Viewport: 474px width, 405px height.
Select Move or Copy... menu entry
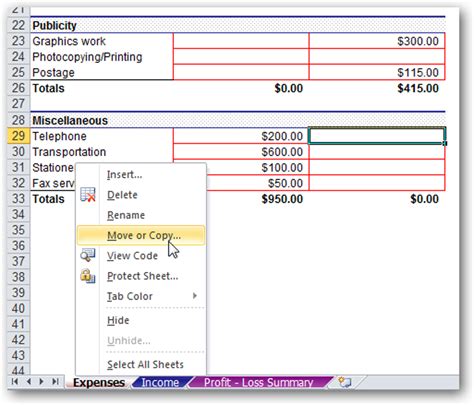pos(141,235)
